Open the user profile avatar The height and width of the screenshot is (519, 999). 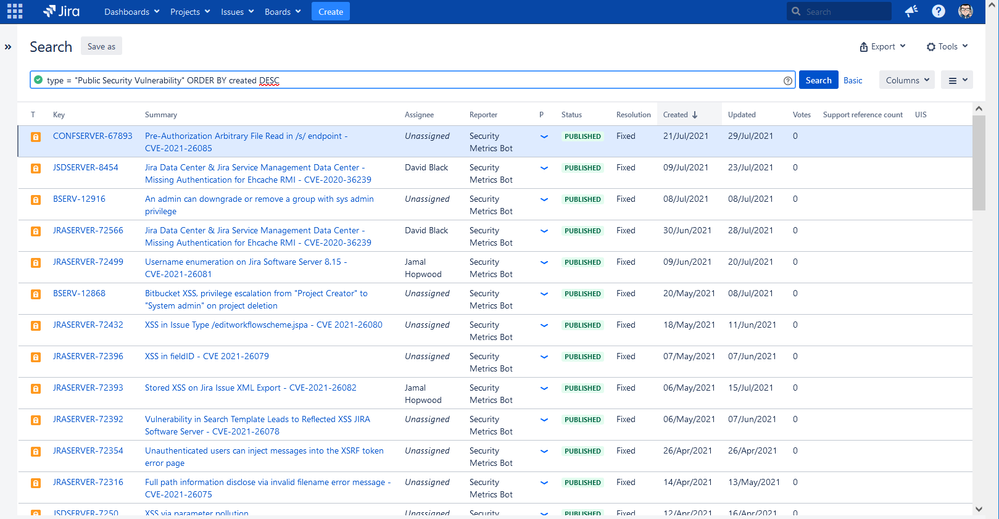pos(966,11)
